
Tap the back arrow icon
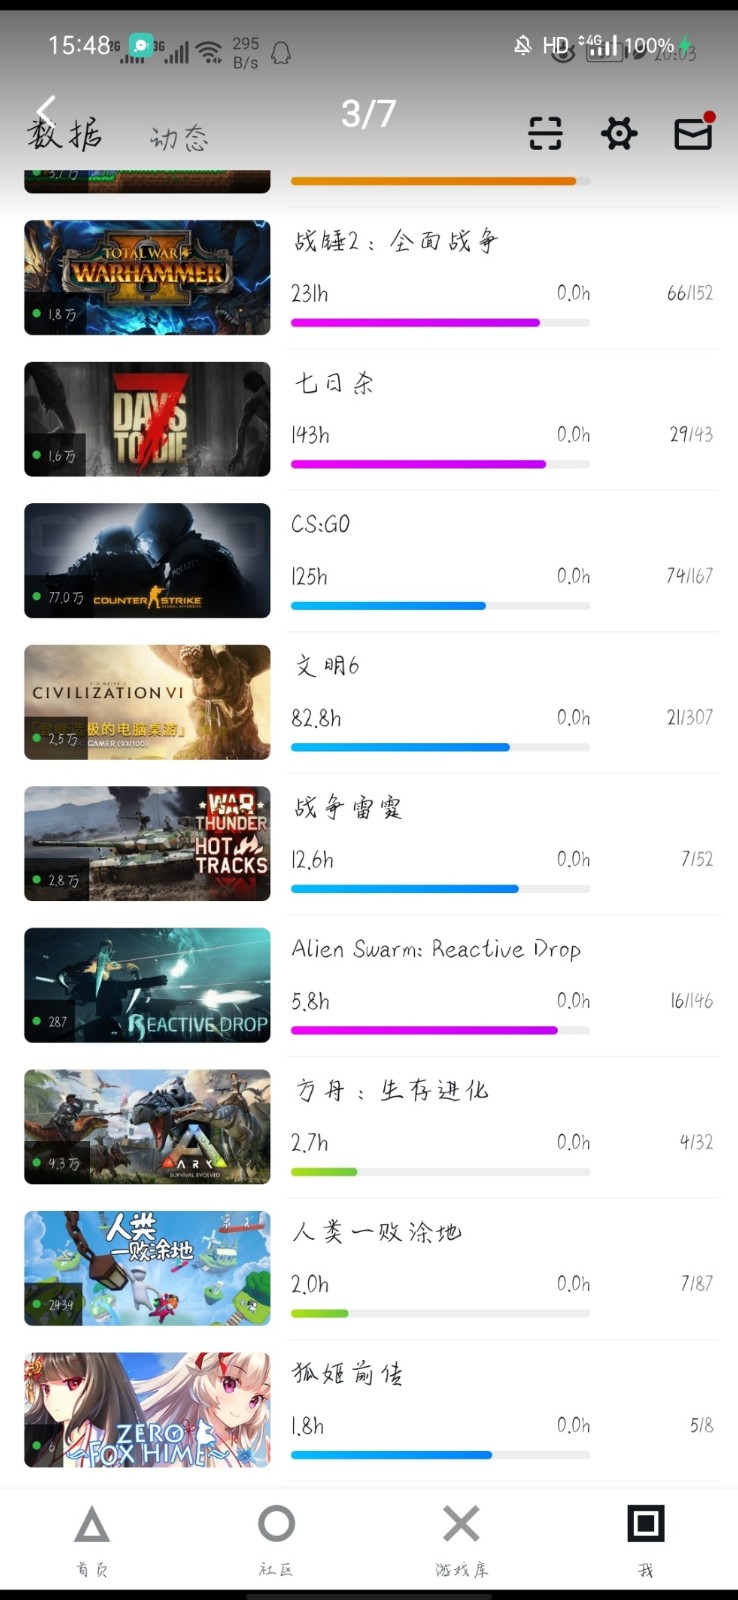(46, 111)
